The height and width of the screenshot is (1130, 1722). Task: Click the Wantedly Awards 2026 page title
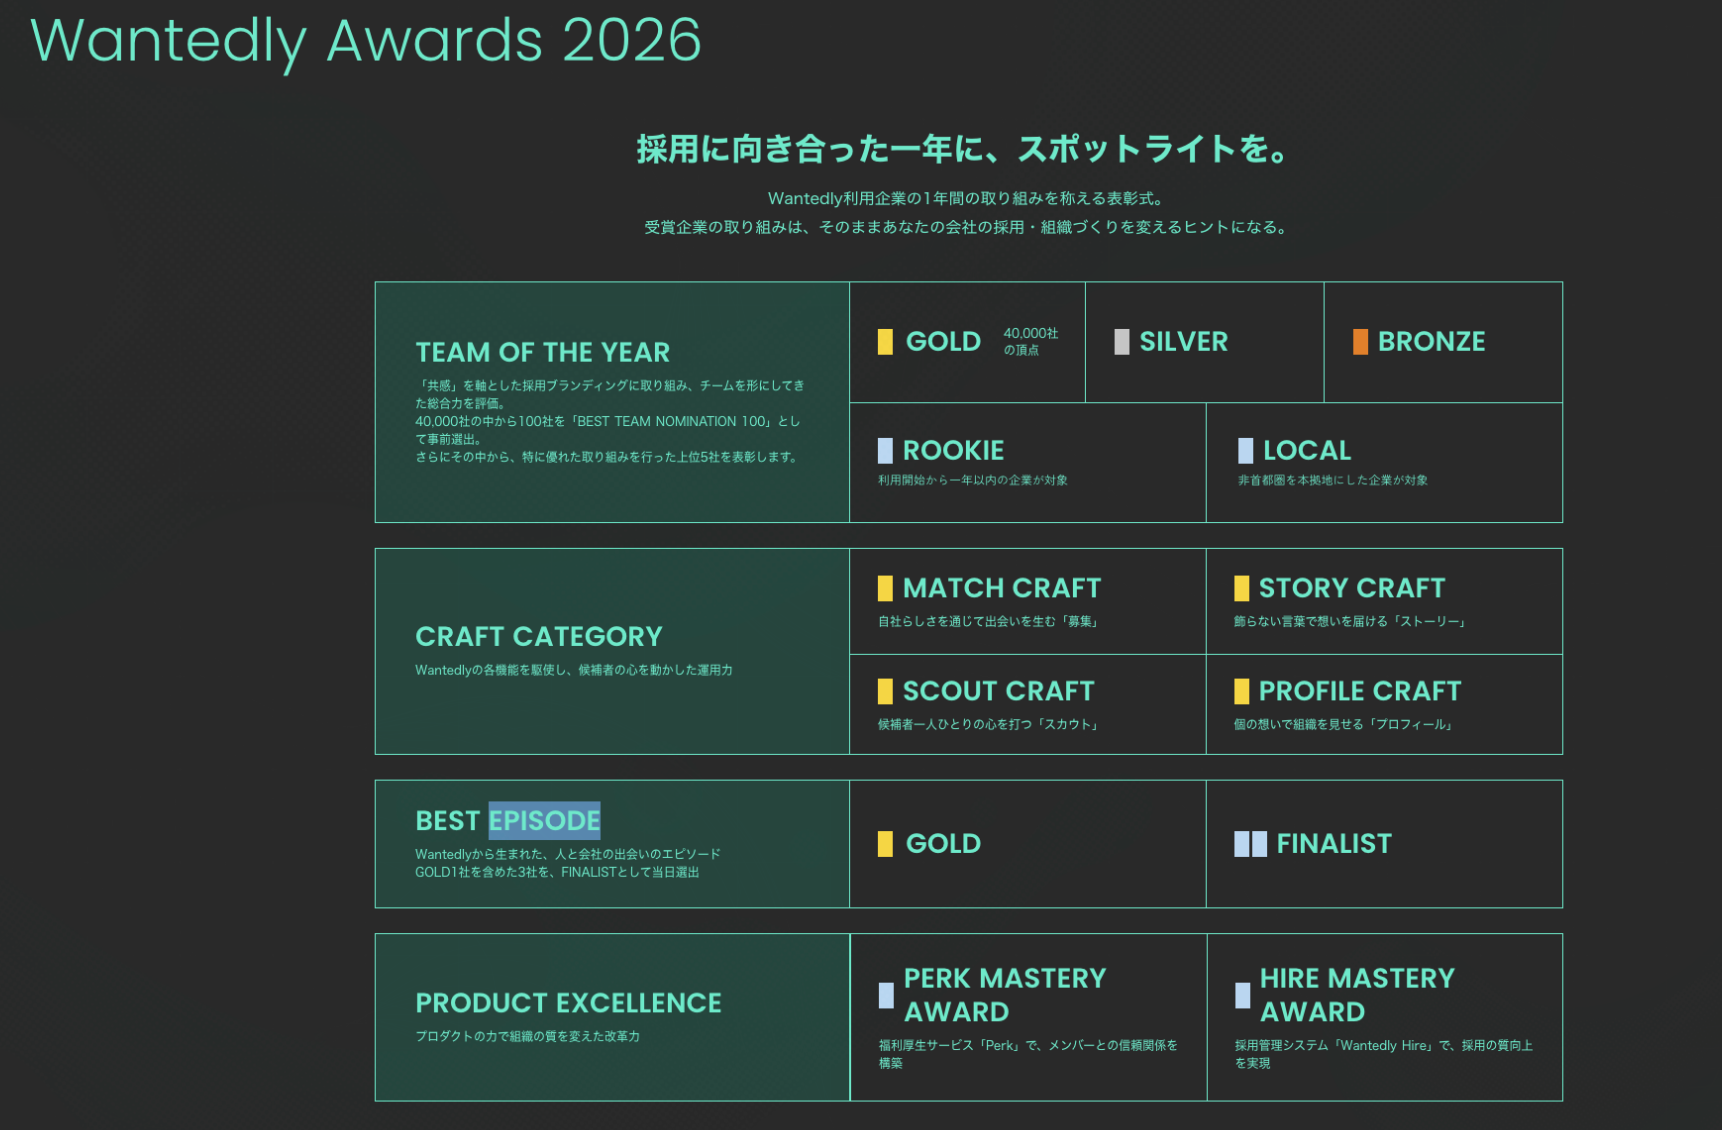coord(366,41)
